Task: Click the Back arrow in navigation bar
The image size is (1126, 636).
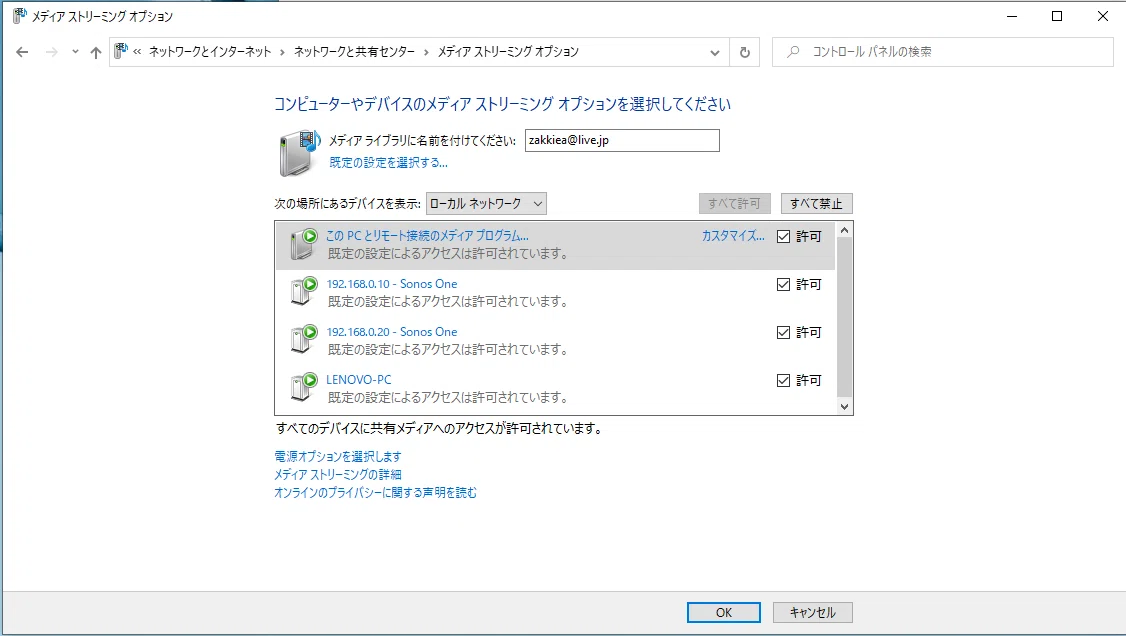Action: 22,52
